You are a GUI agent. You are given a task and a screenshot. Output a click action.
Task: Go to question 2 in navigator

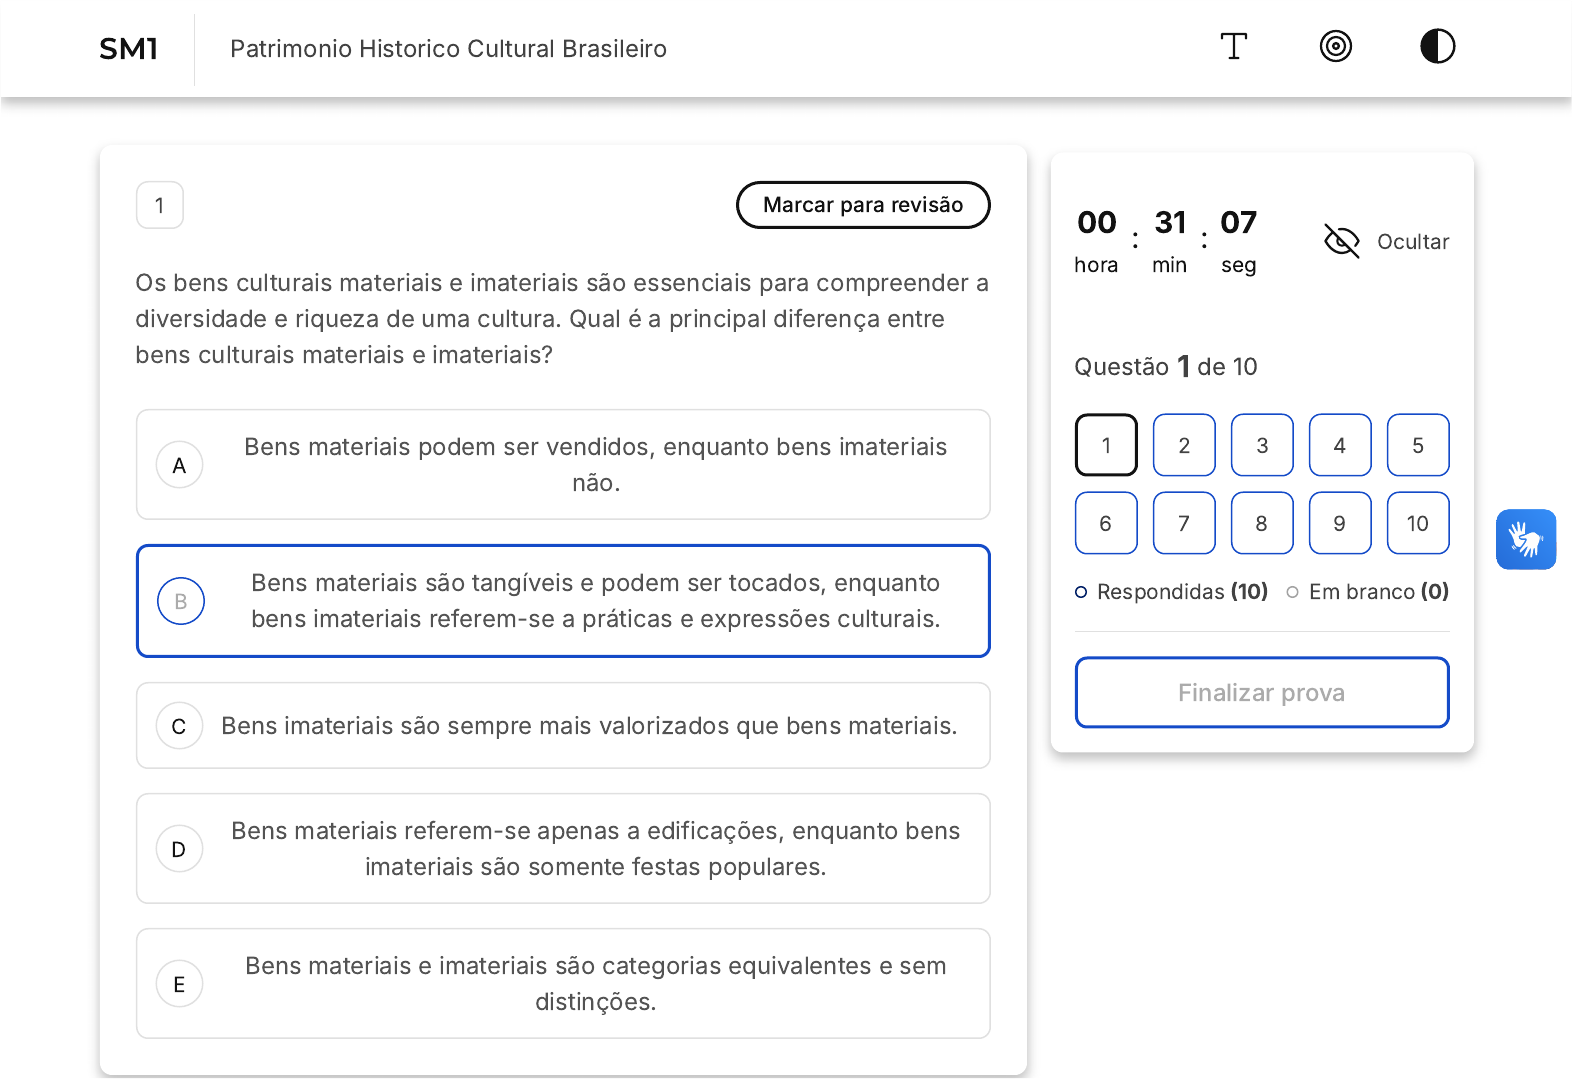[x=1184, y=445]
